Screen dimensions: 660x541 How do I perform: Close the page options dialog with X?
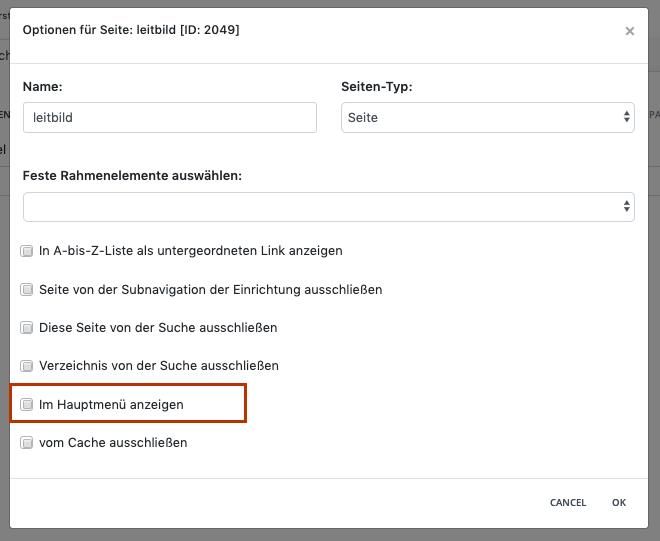point(629,31)
